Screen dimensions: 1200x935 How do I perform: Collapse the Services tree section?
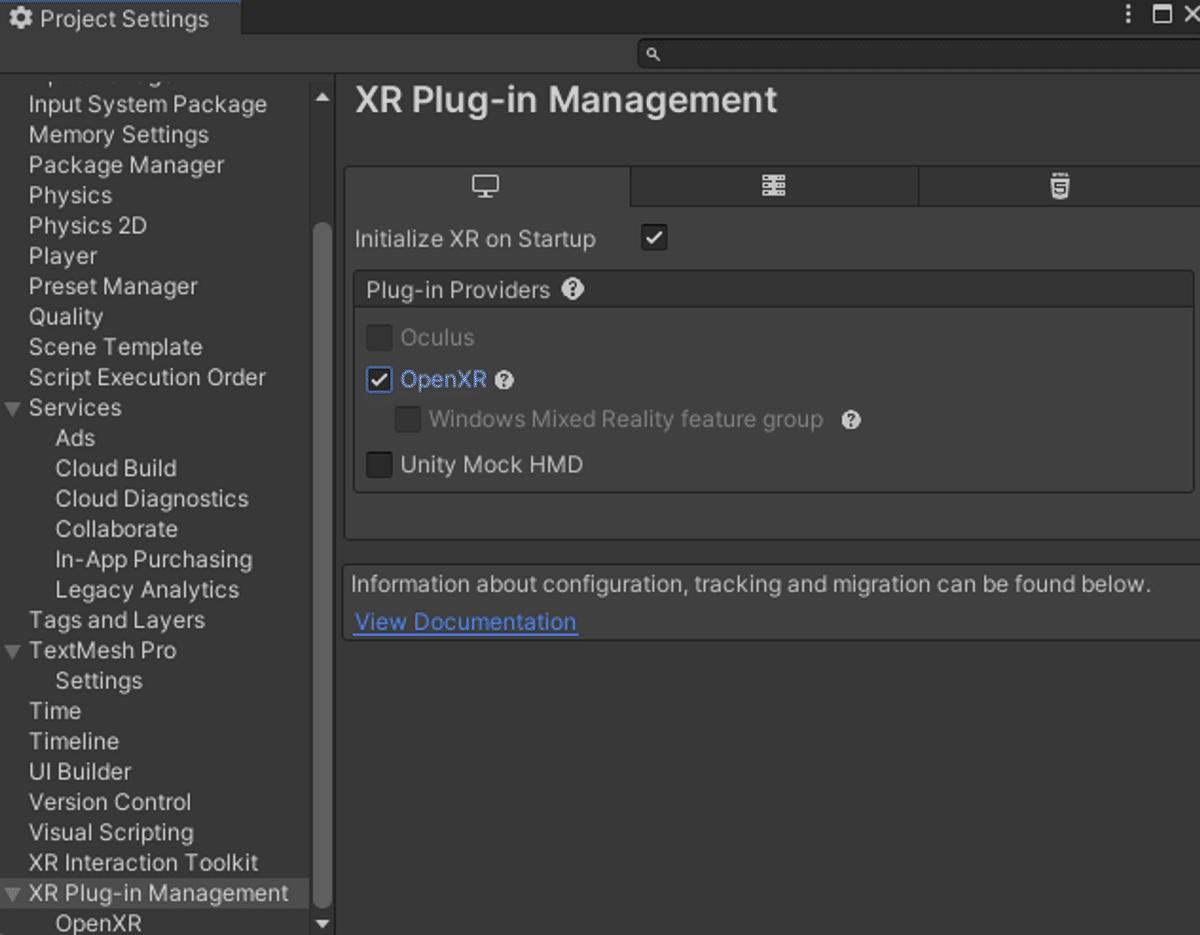(12, 408)
